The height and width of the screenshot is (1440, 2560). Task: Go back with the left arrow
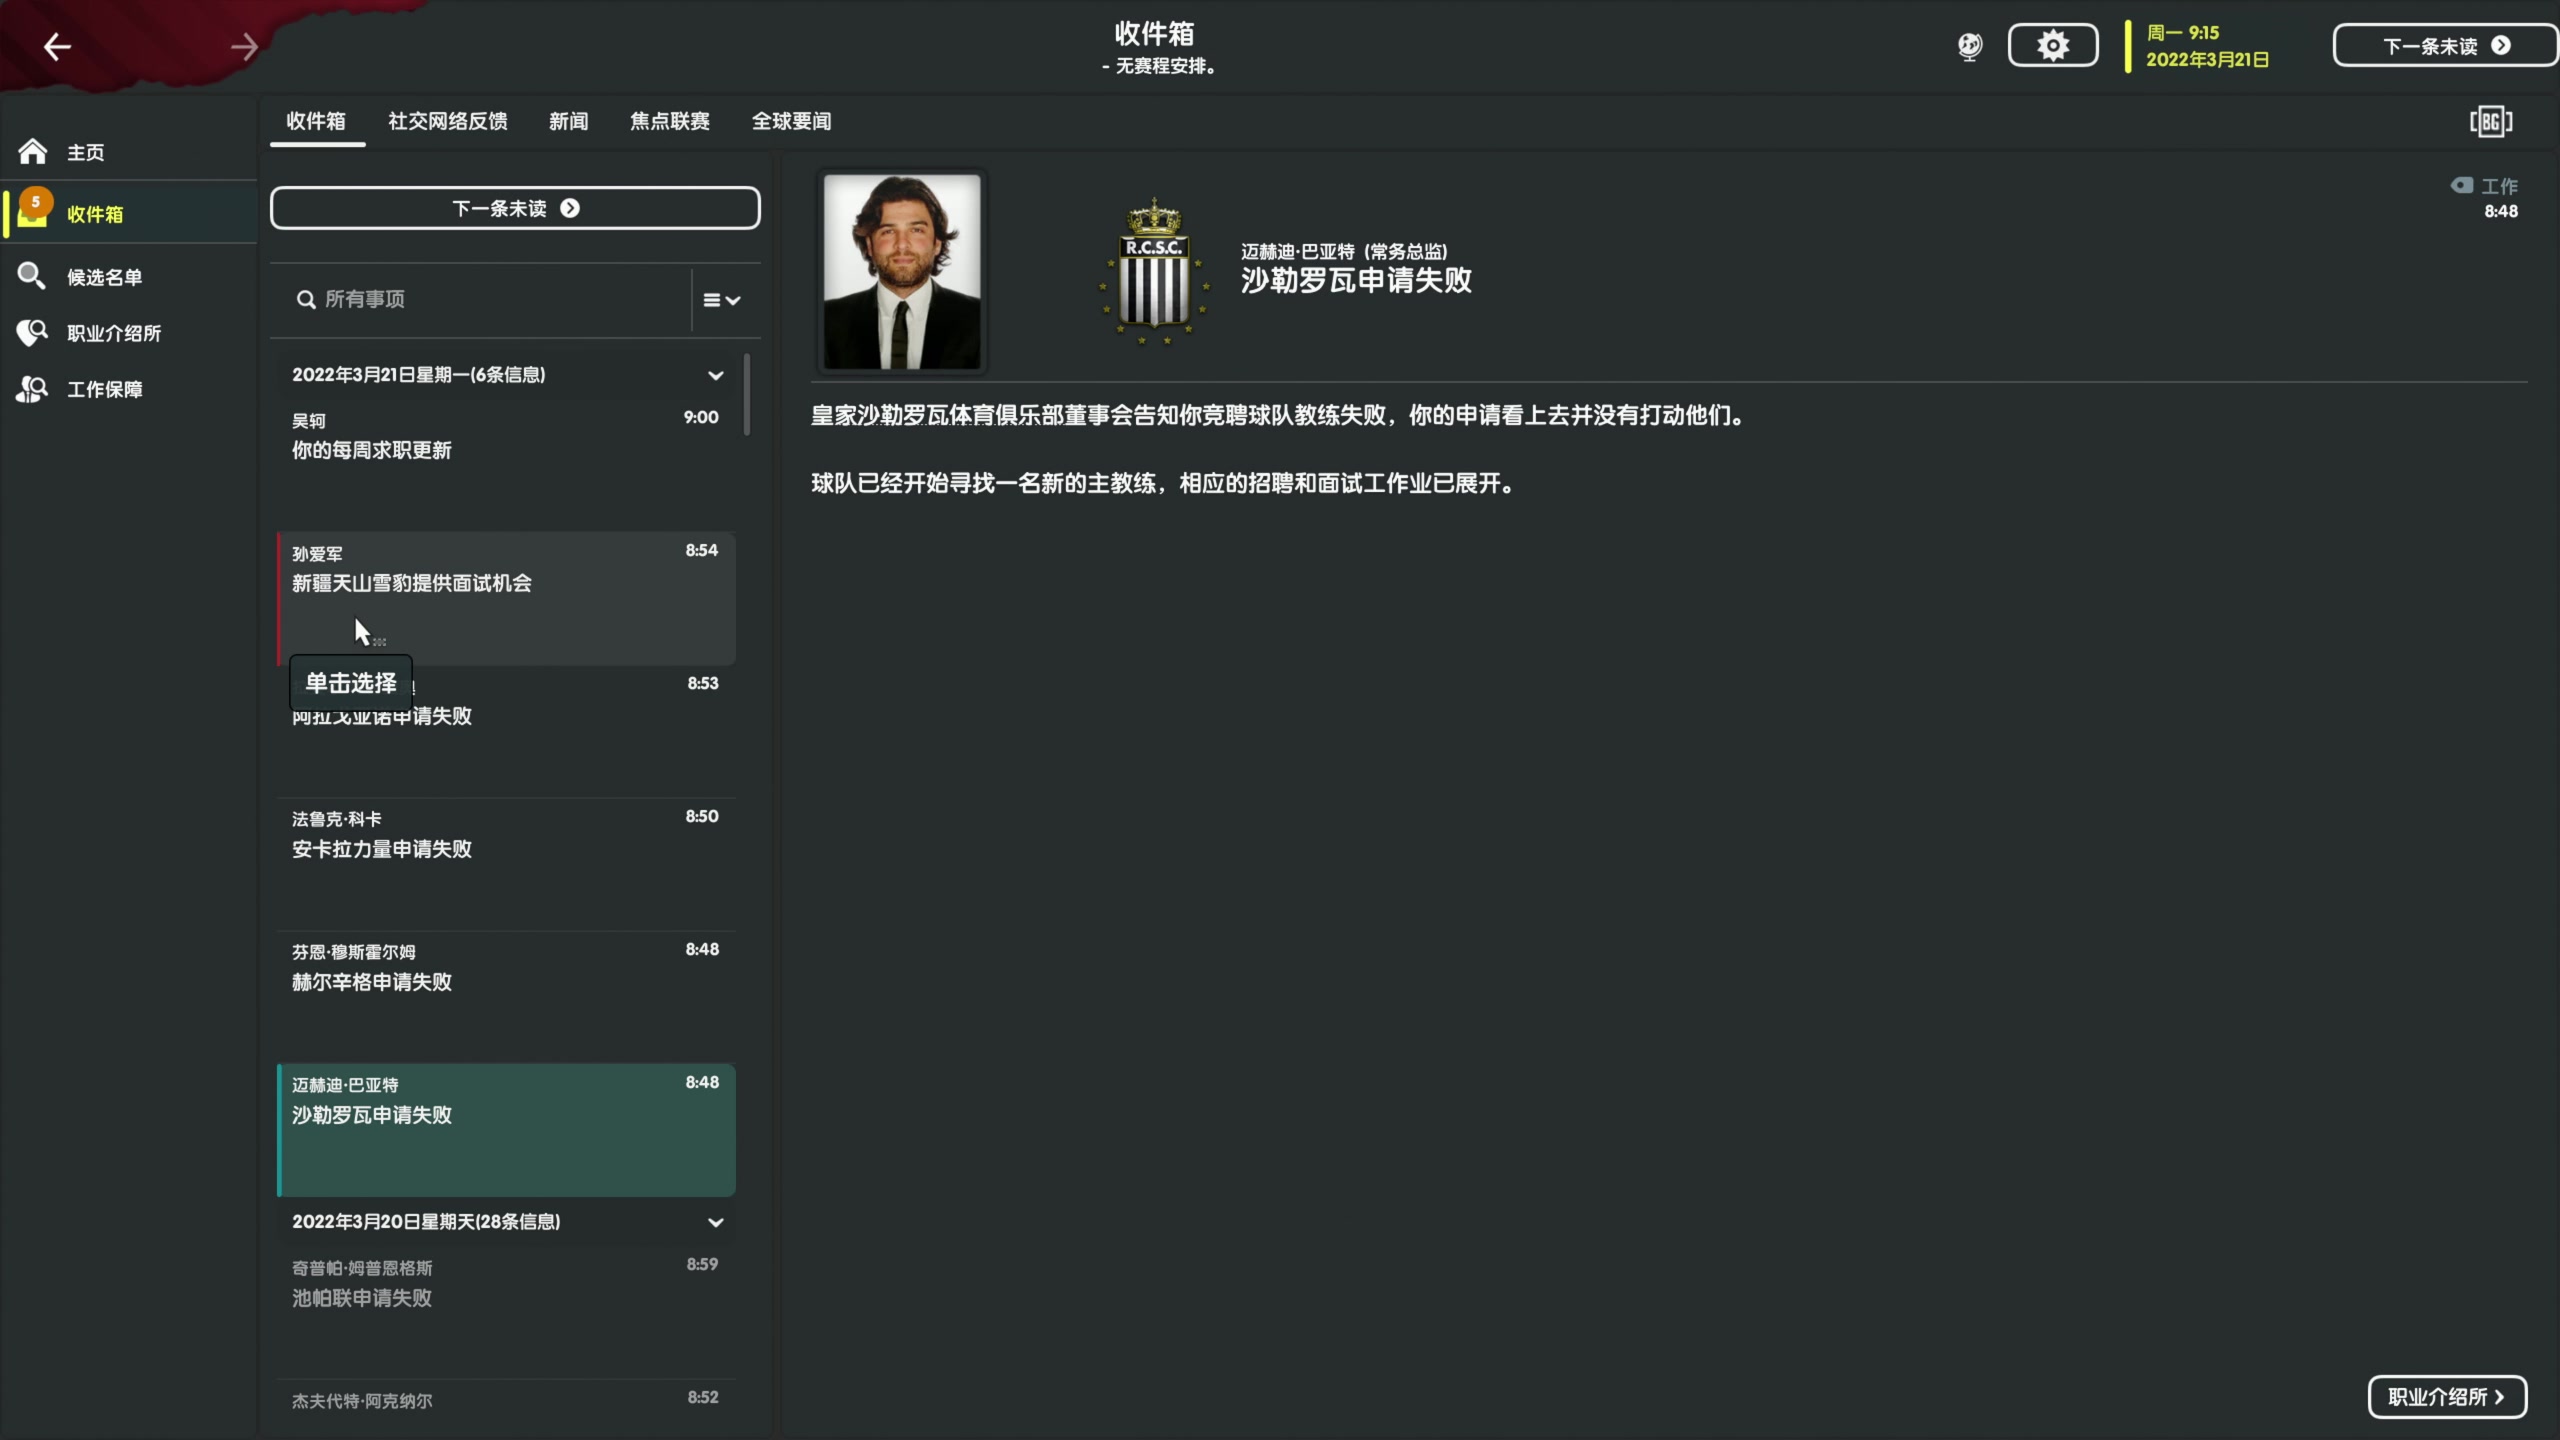57,46
